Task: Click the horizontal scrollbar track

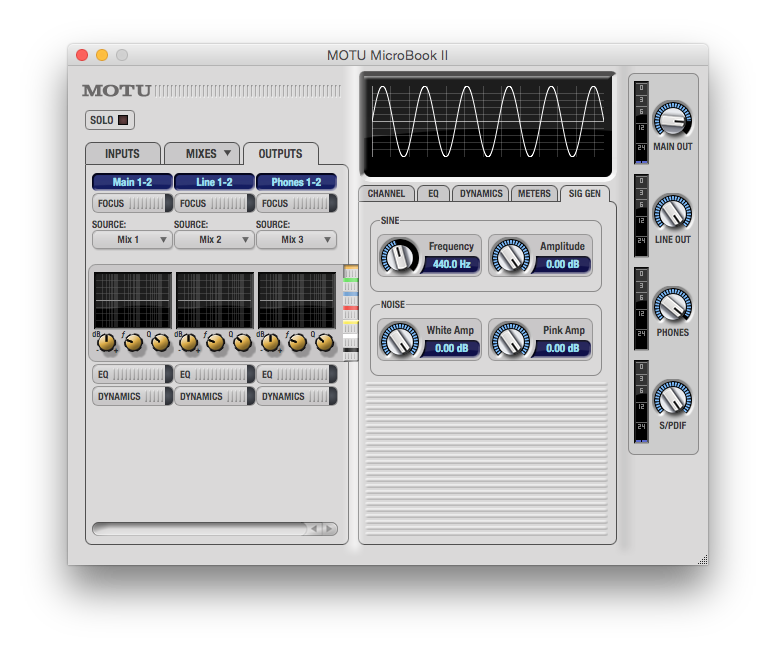Action: click(199, 529)
